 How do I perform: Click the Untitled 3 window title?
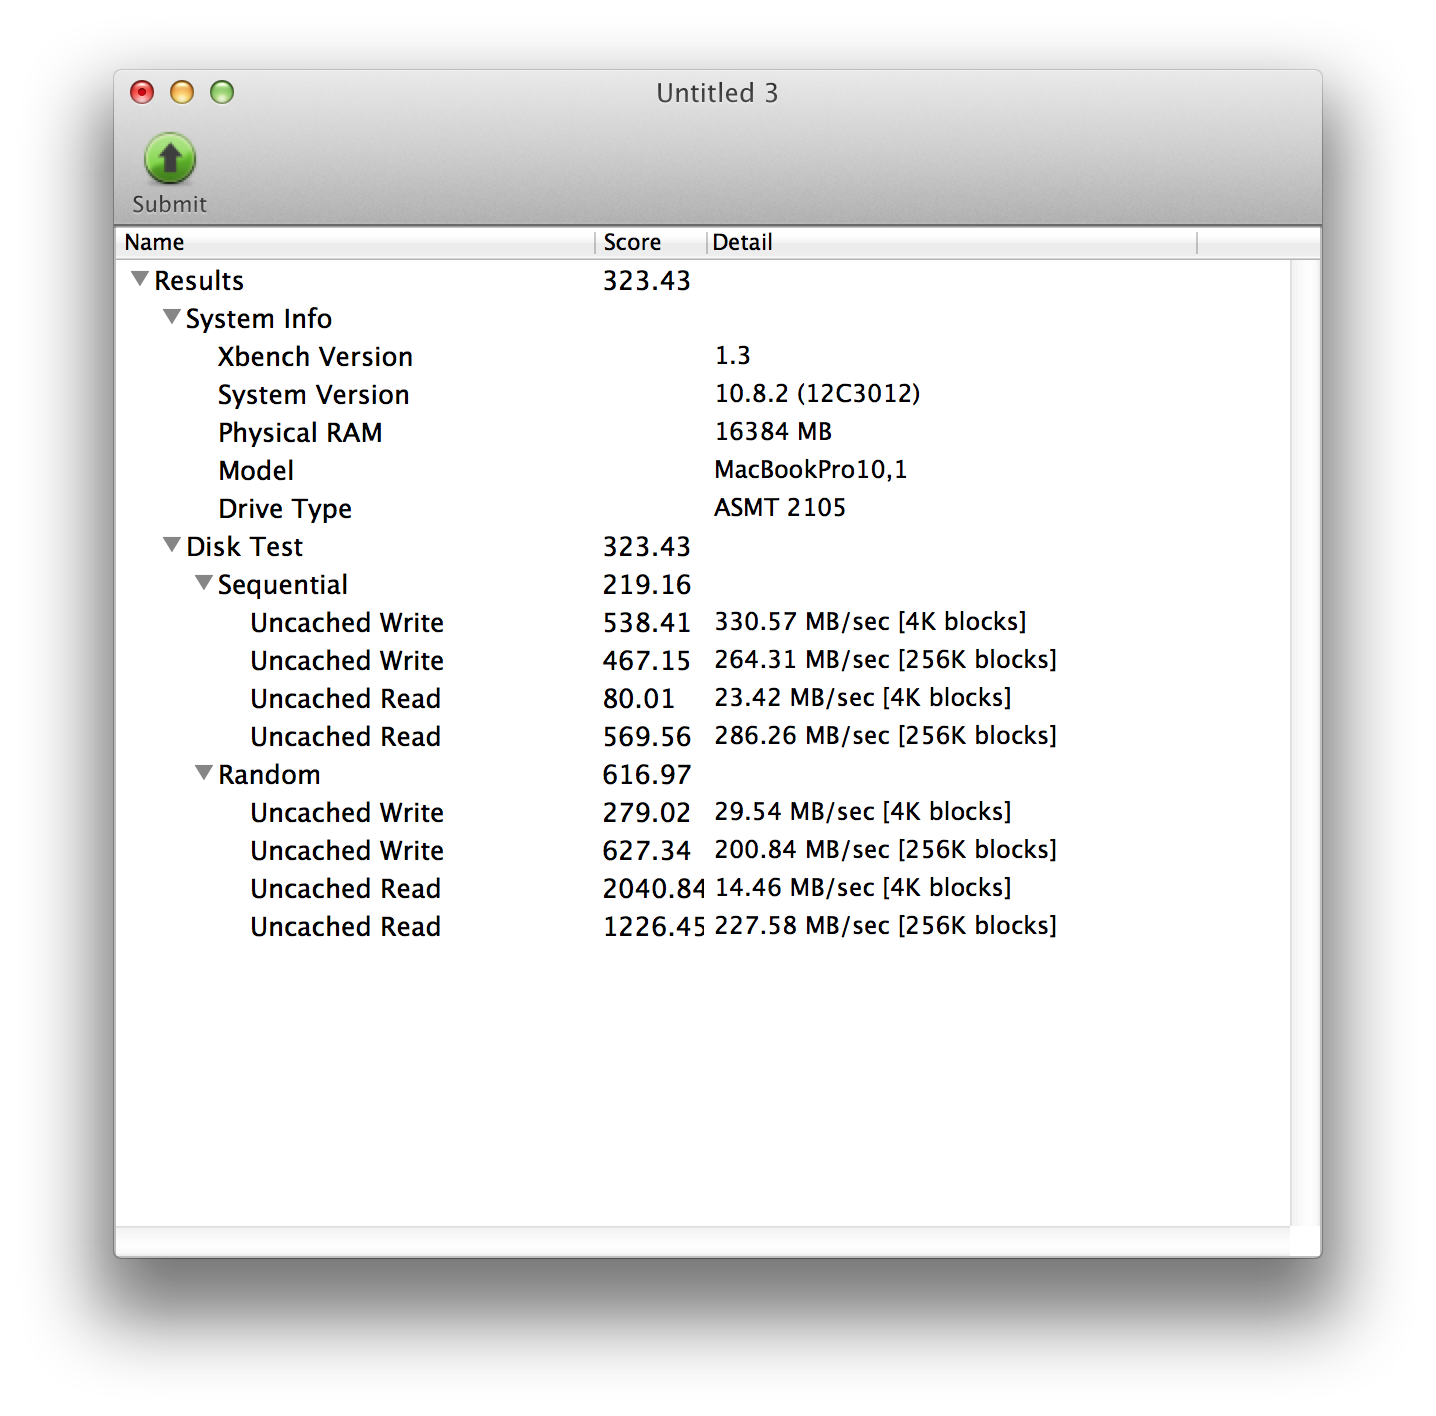[x=717, y=93]
